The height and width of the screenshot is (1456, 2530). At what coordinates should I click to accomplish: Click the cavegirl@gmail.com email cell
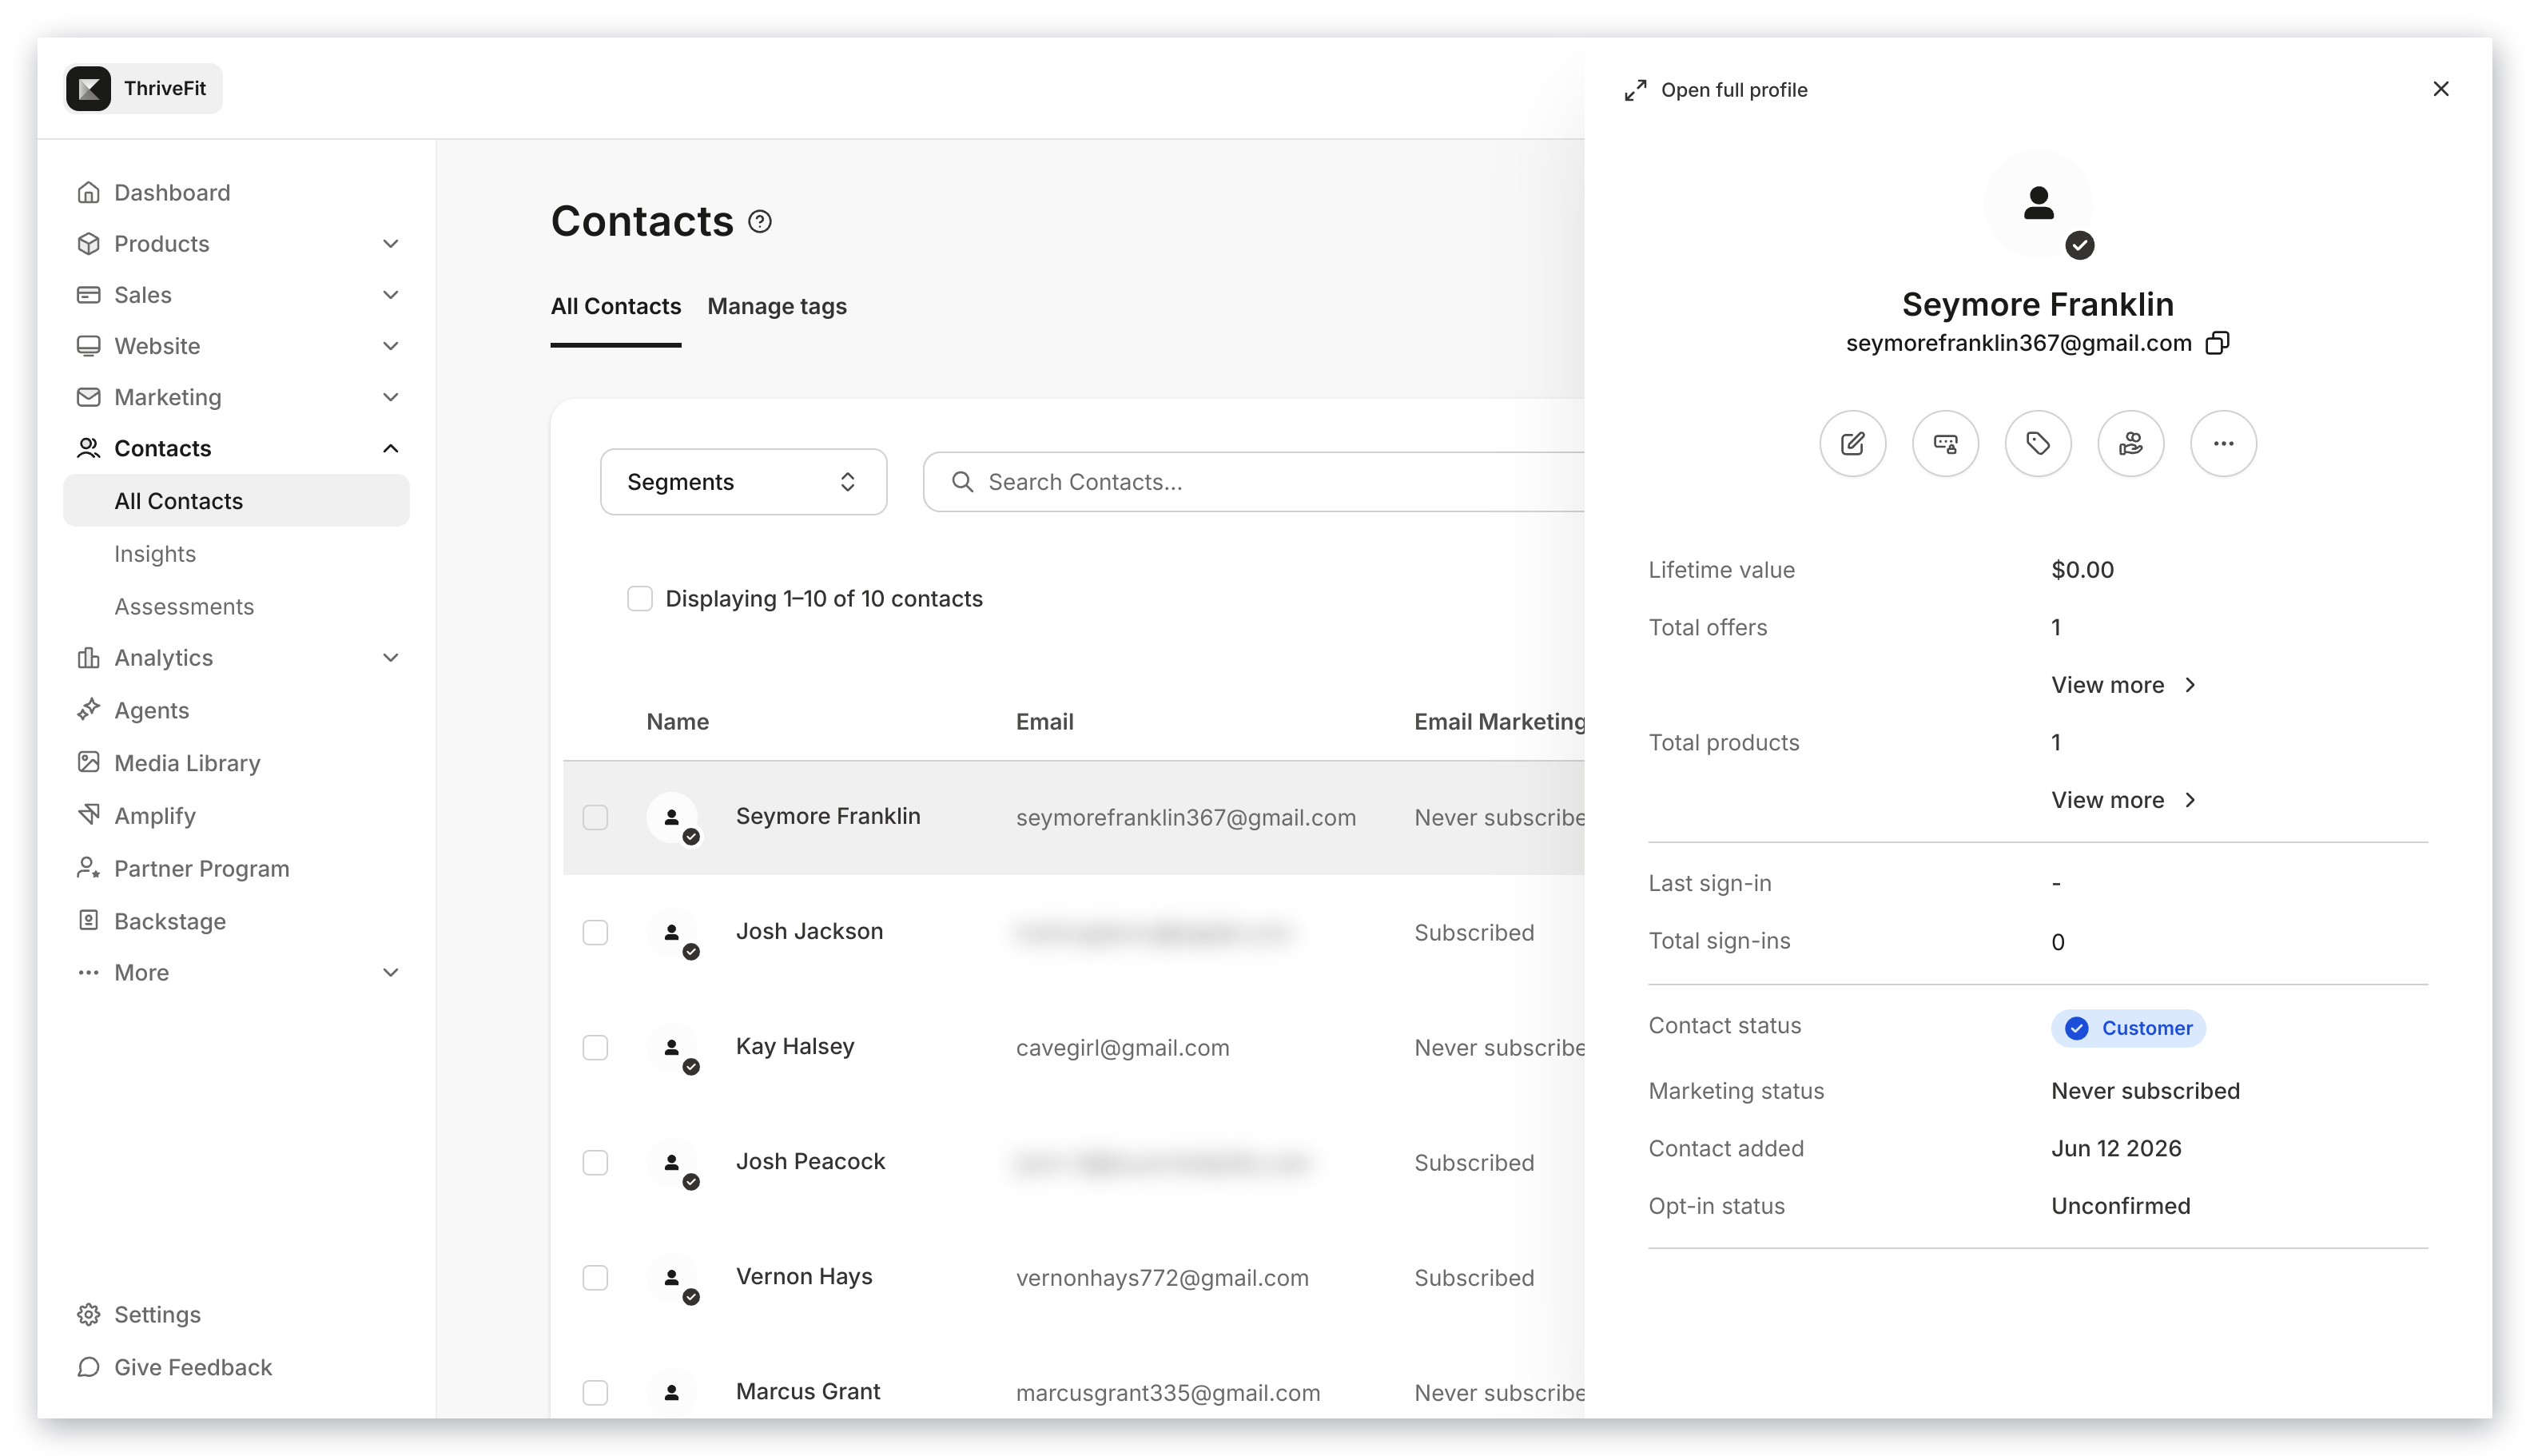coord(1122,1048)
